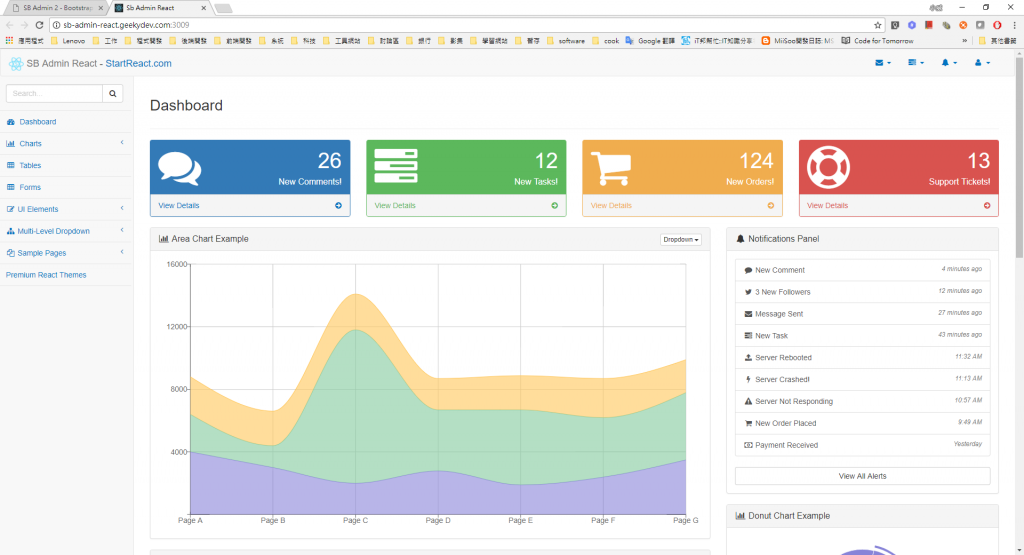The image size is (1024, 555).
Task: Open the Server Not Responding notification
Action: (862, 401)
